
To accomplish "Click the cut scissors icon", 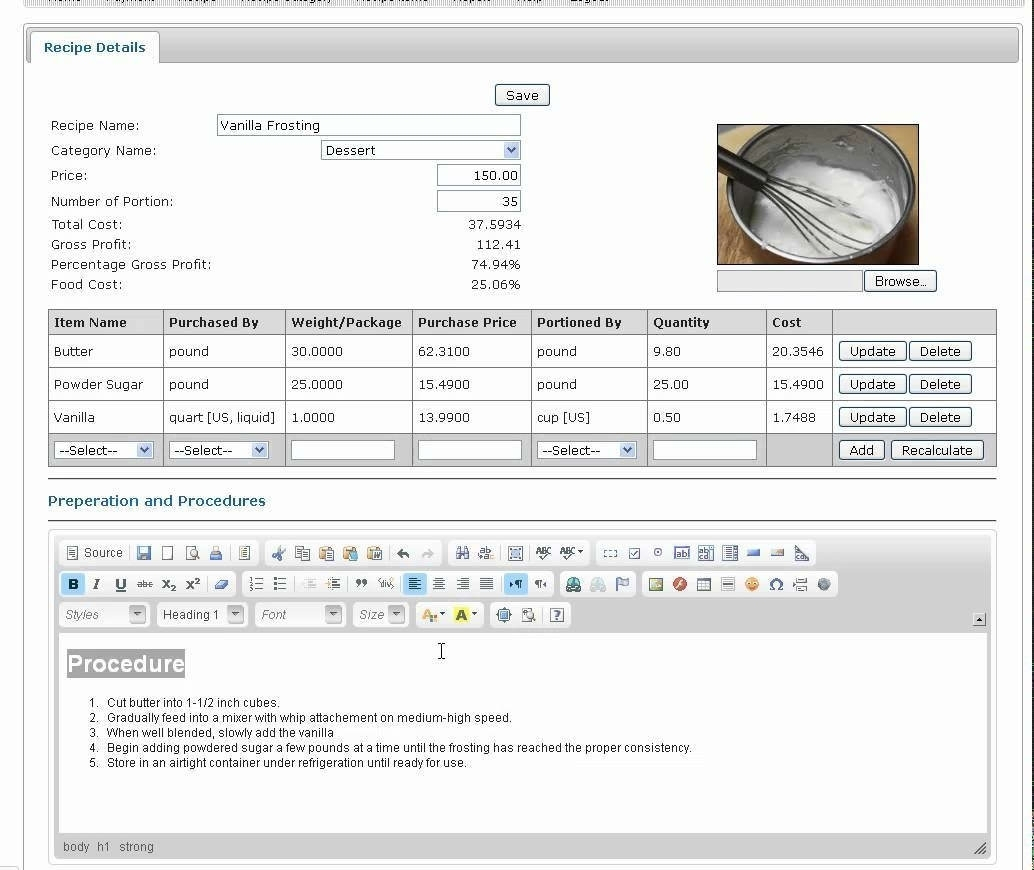I will point(278,553).
